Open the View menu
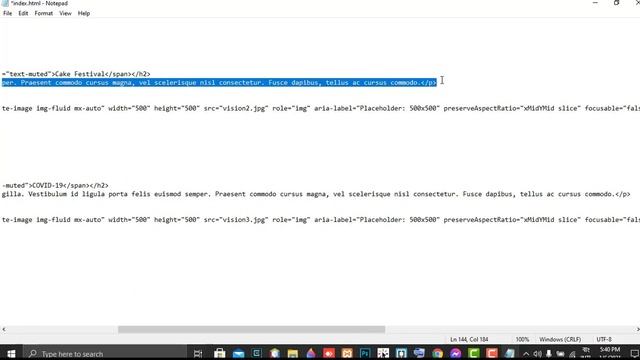The width and height of the screenshot is (640, 360). (x=65, y=13)
